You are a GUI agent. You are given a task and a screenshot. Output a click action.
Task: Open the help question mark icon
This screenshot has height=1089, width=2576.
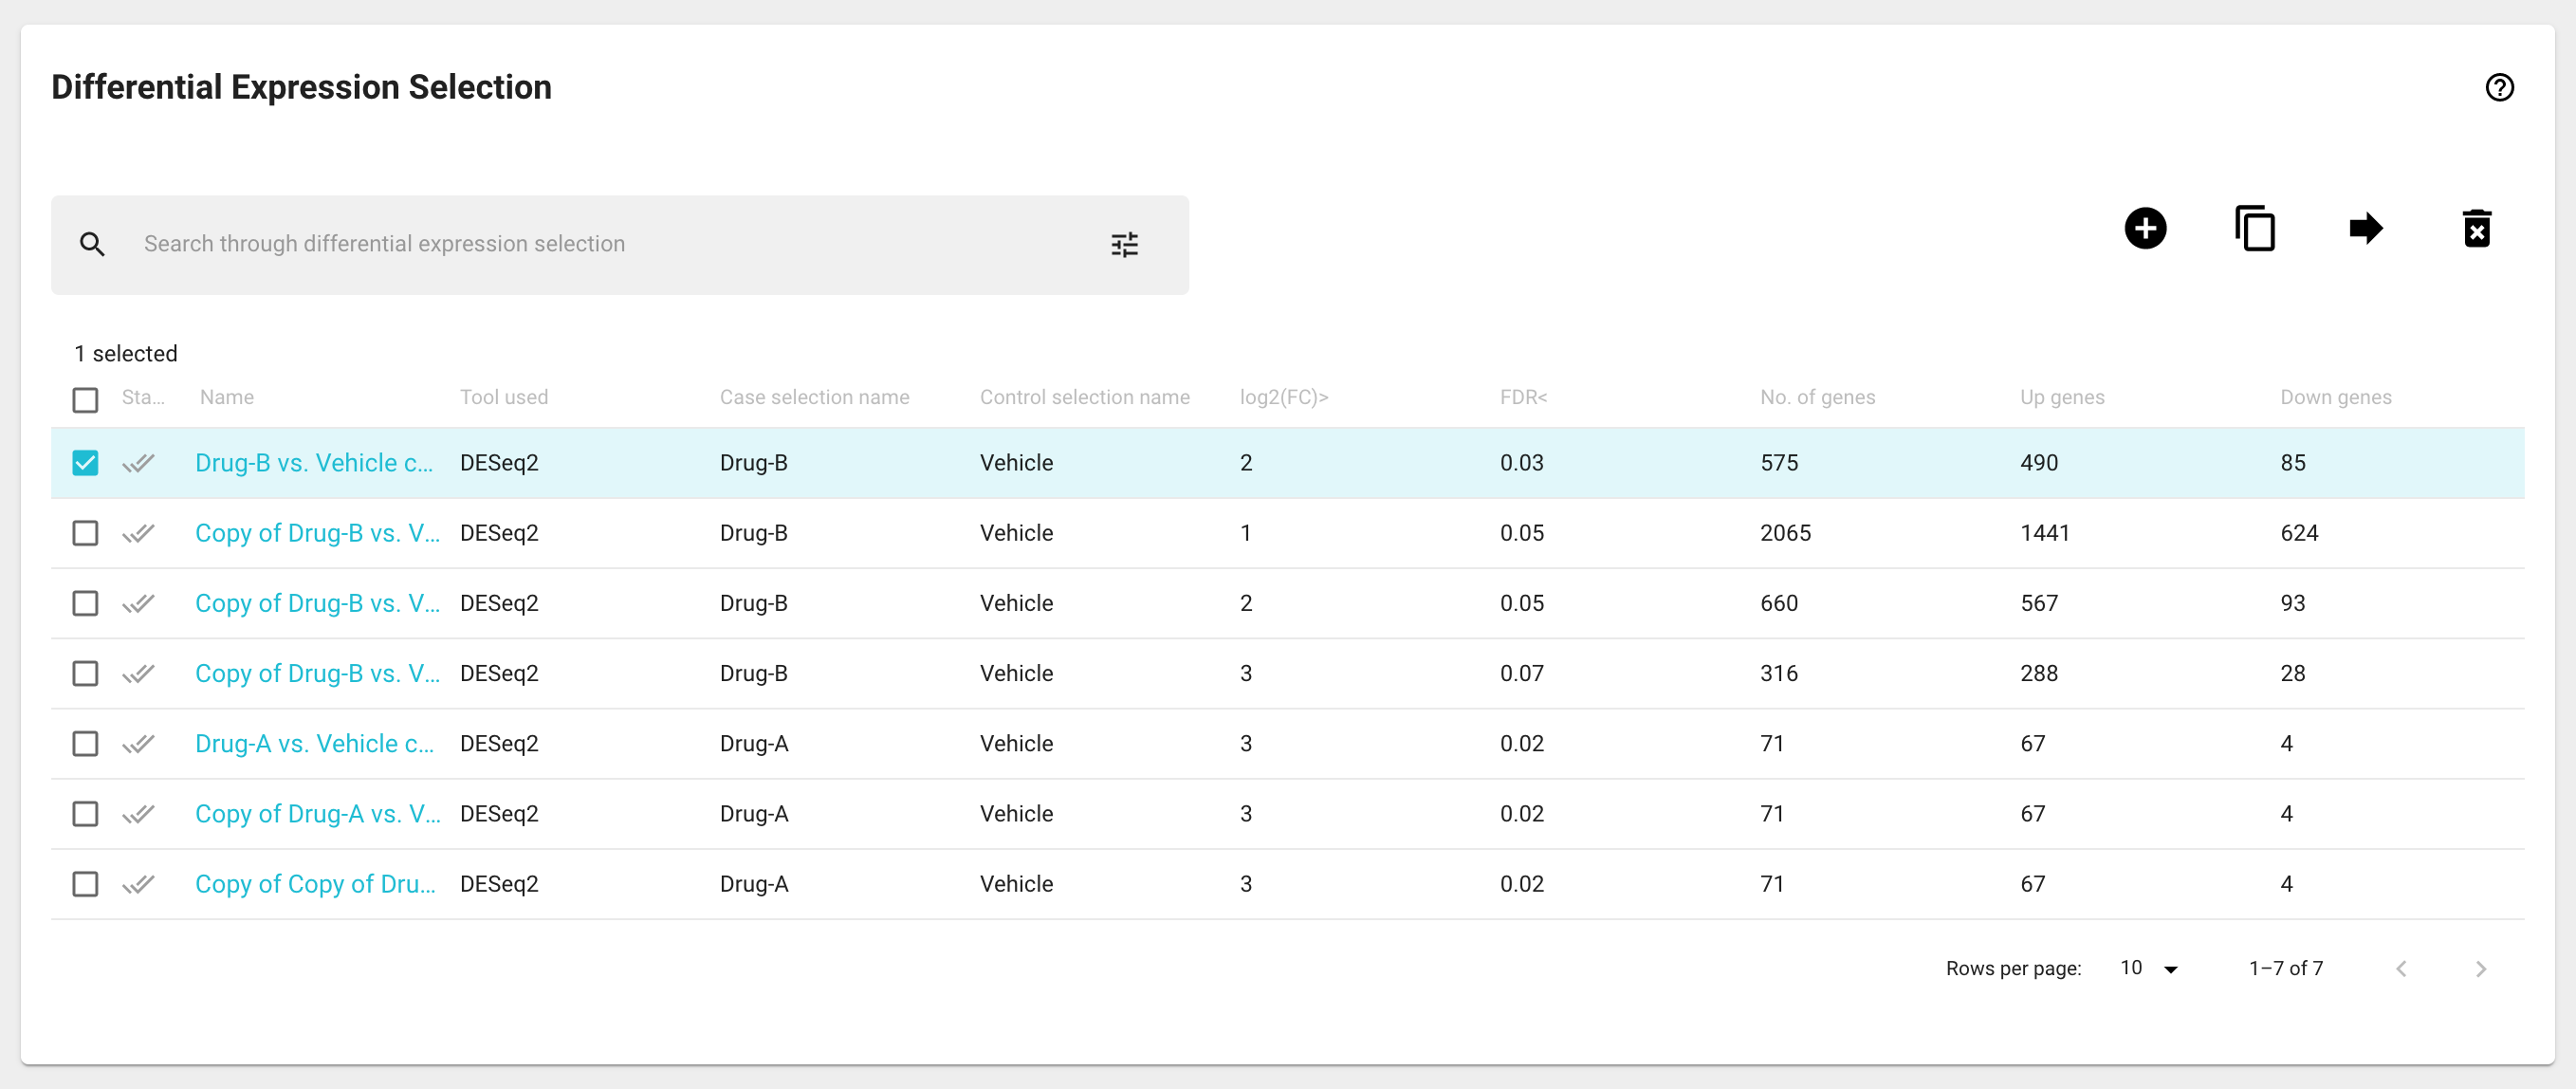pyautogui.click(x=2498, y=87)
